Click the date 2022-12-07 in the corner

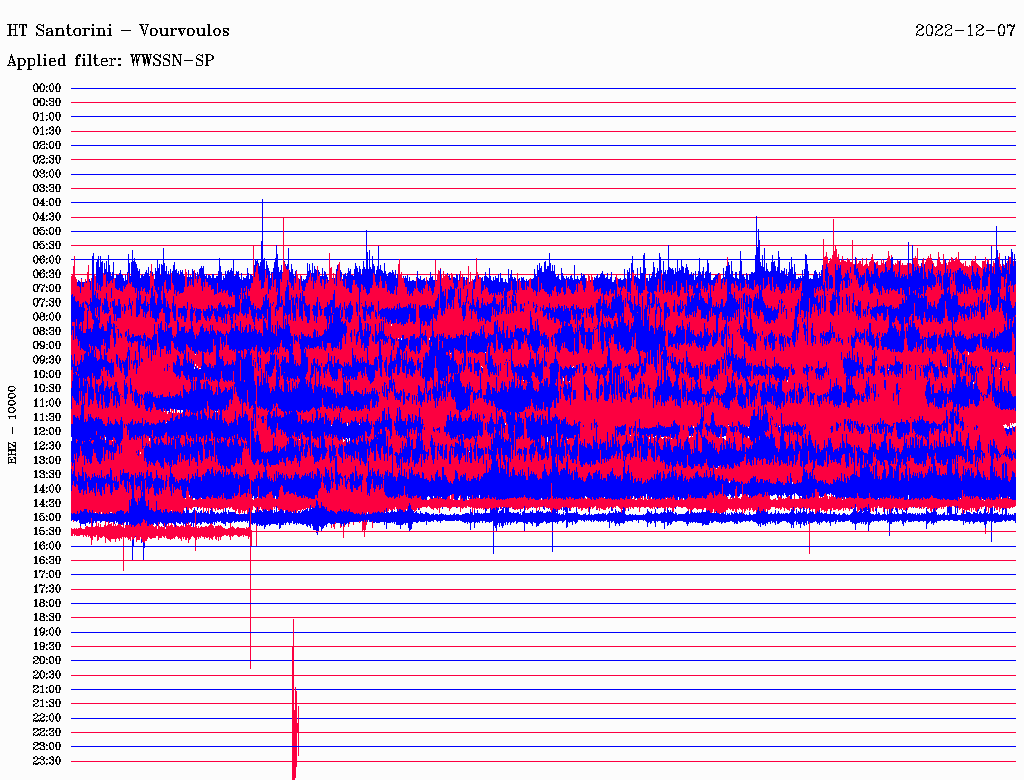[x=965, y=30]
